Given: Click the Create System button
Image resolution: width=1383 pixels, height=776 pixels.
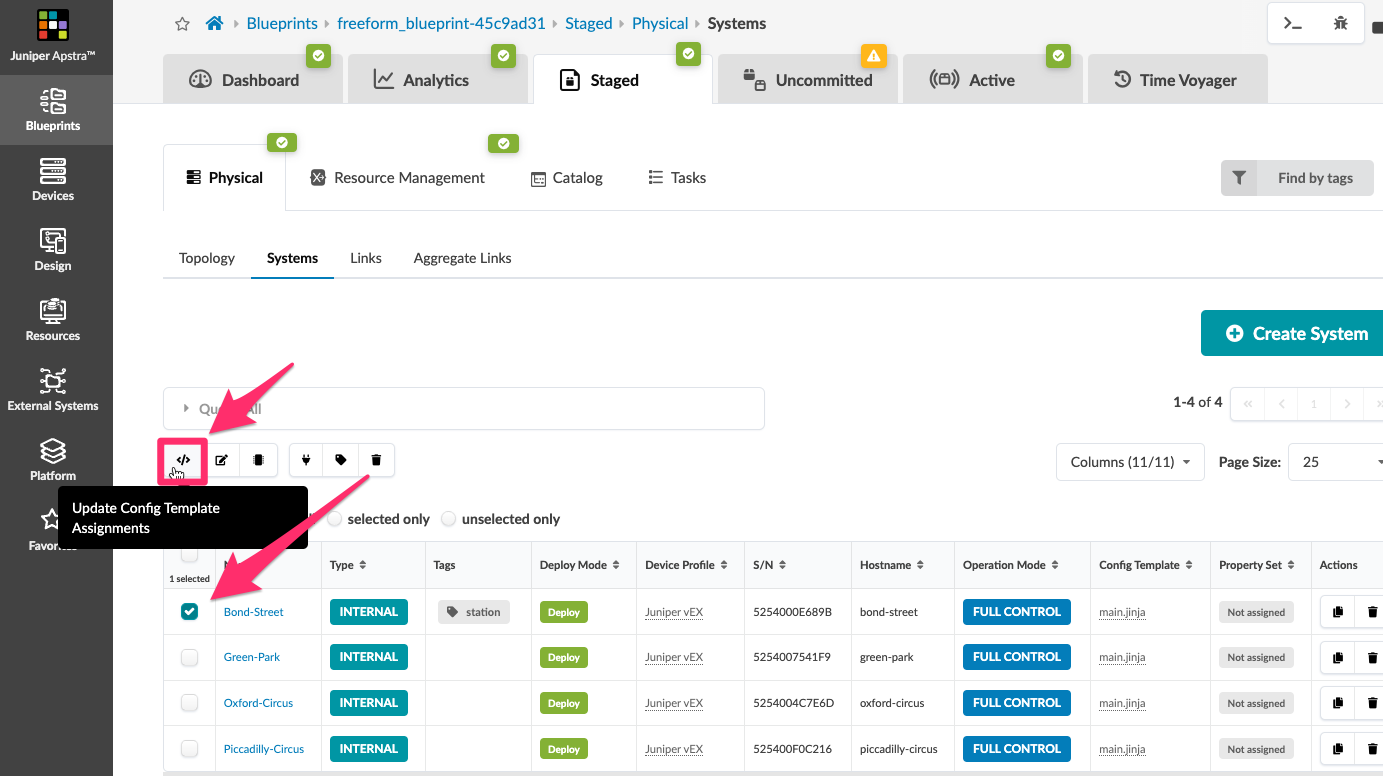Looking at the screenshot, I should tap(1293, 334).
